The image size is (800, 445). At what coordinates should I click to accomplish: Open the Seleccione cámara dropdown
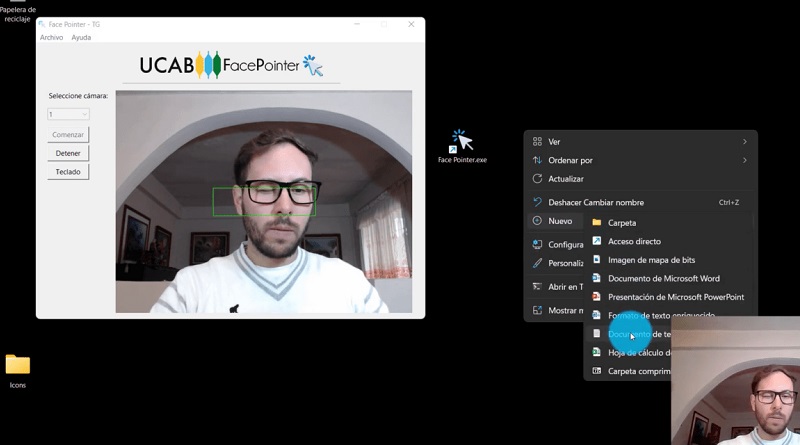point(68,114)
